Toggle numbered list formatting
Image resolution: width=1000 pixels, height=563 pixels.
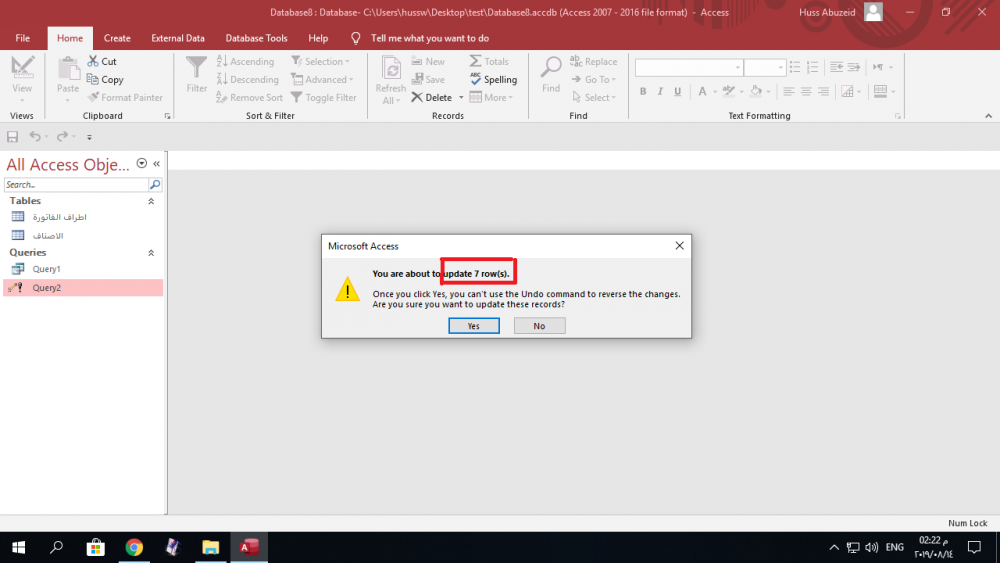click(812, 67)
